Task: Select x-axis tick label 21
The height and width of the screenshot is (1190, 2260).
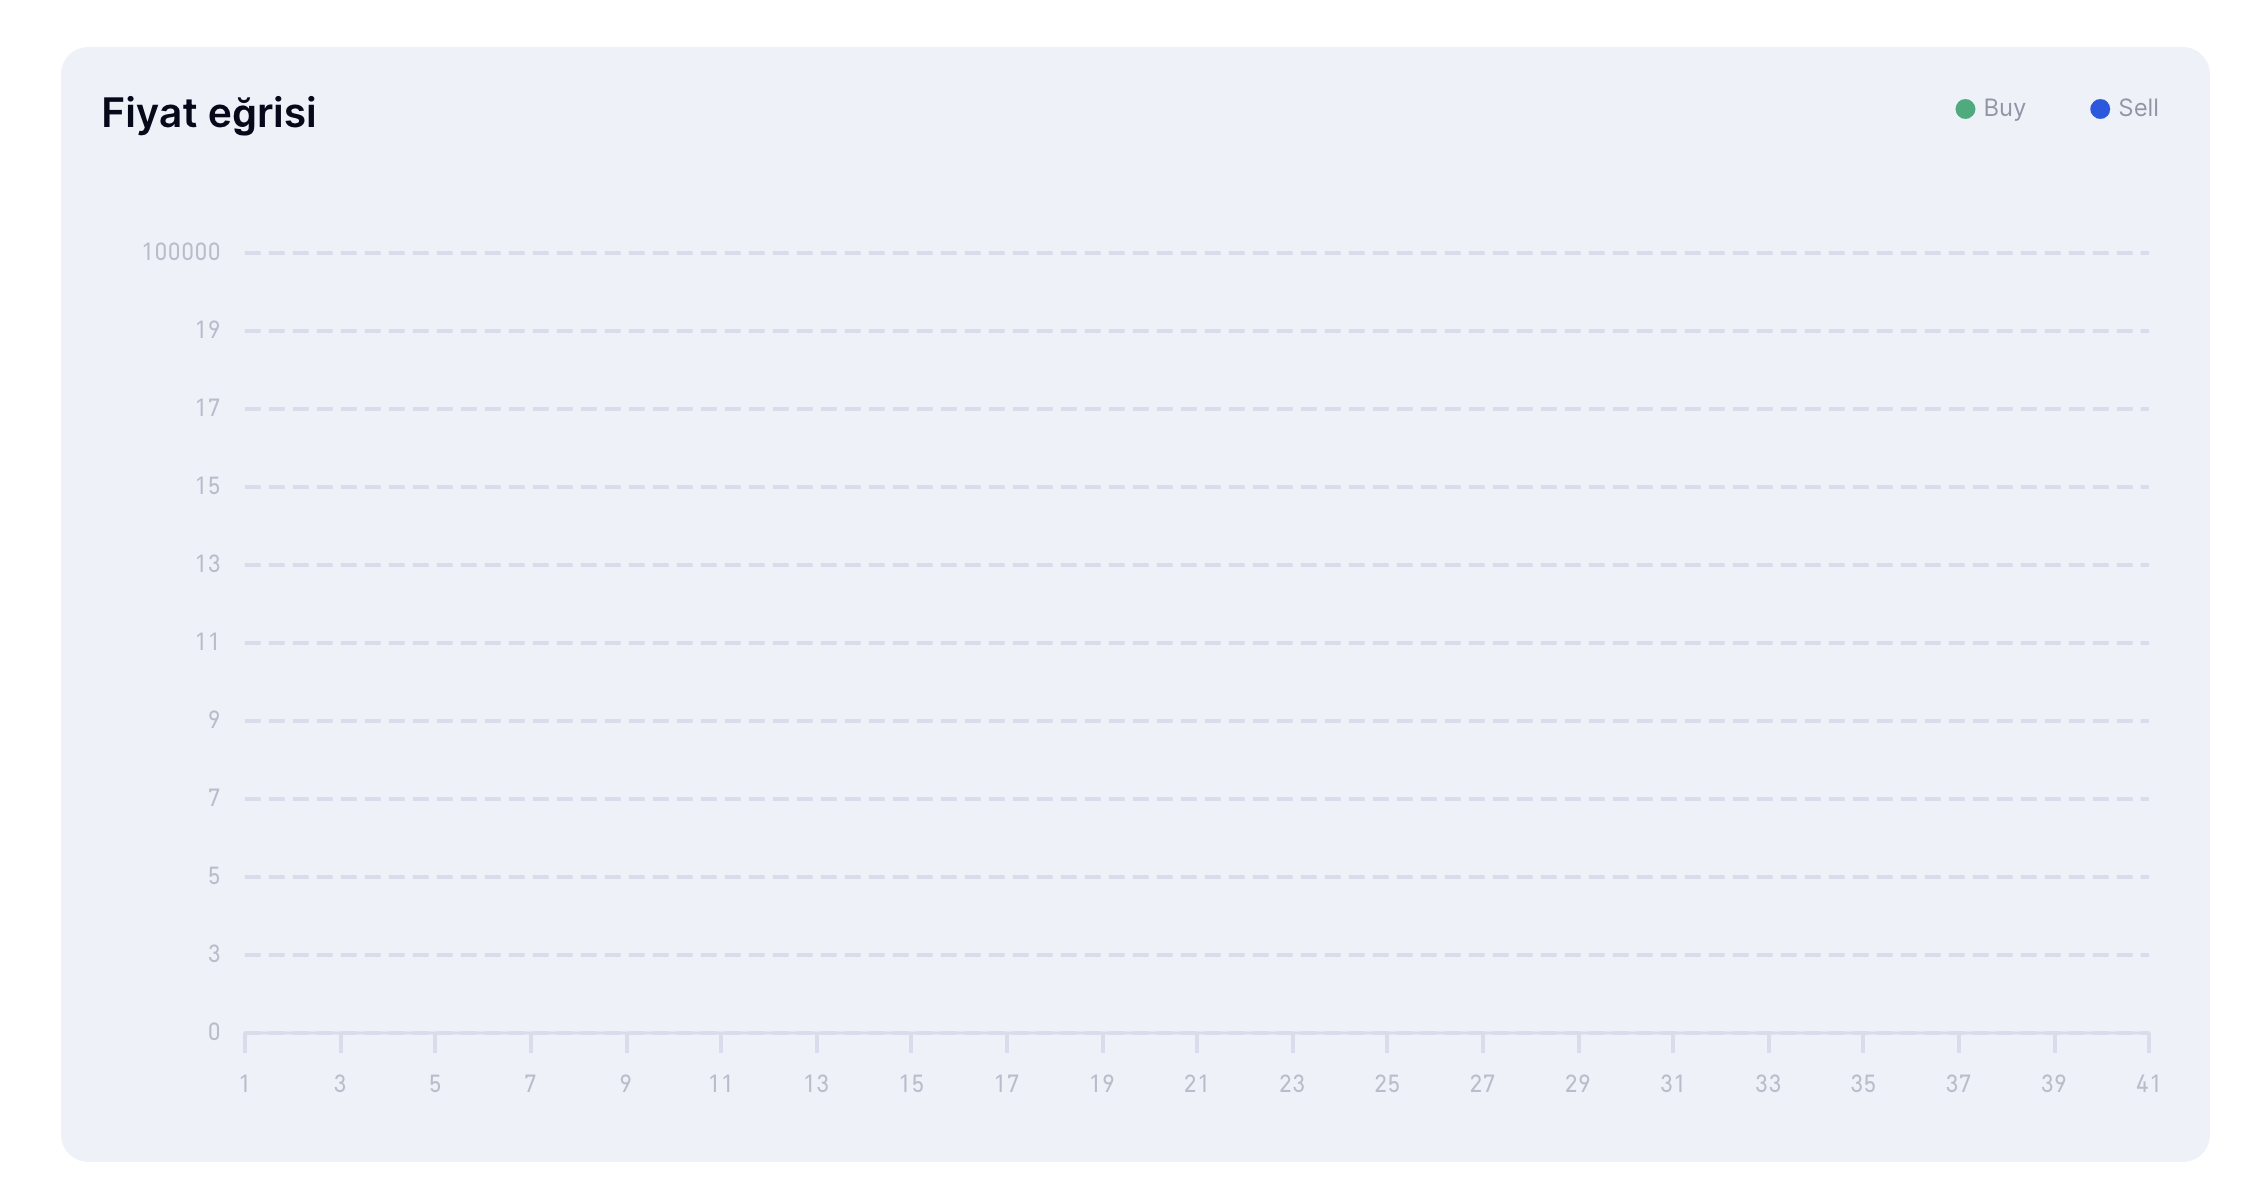Action: (1197, 1084)
